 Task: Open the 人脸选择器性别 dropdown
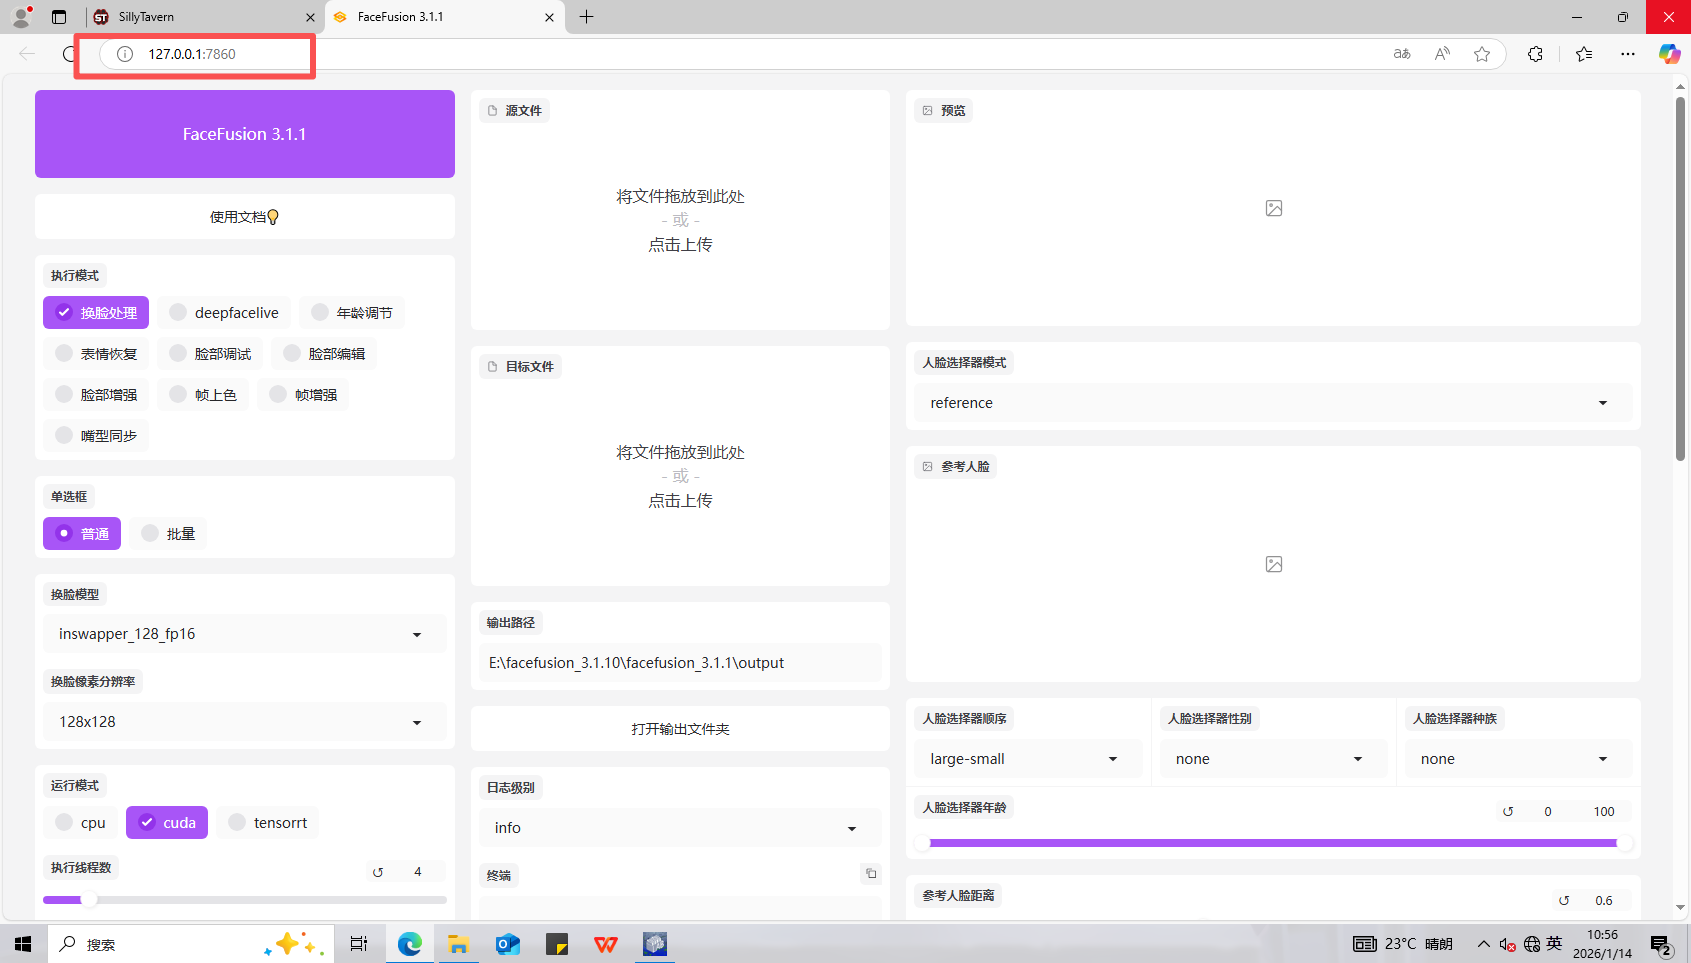(1273, 759)
